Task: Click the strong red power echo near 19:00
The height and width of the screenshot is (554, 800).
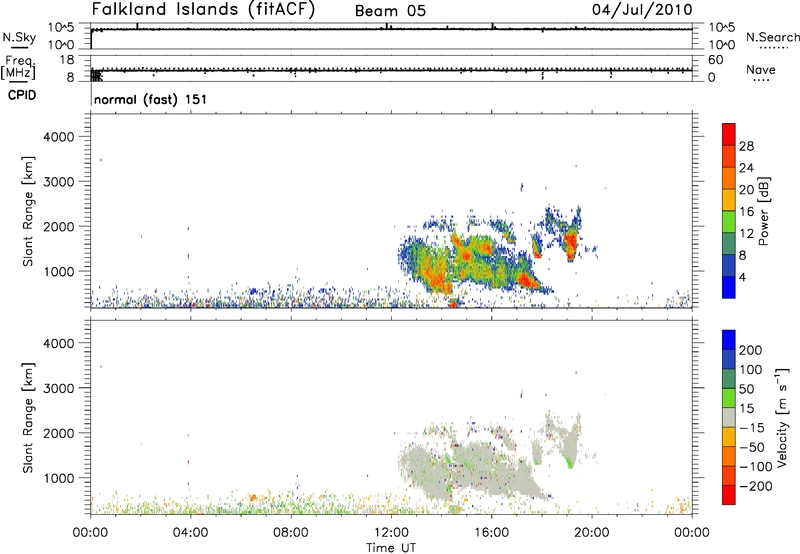Action: click(x=570, y=244)
